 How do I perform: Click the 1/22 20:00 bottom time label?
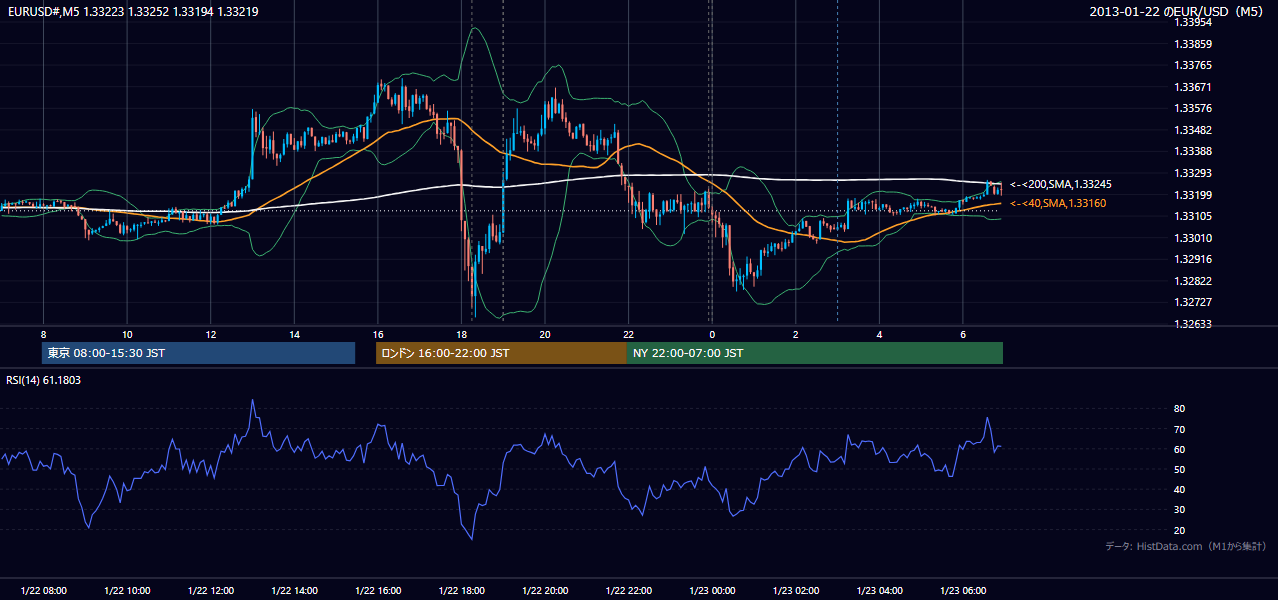pos(545,591)
